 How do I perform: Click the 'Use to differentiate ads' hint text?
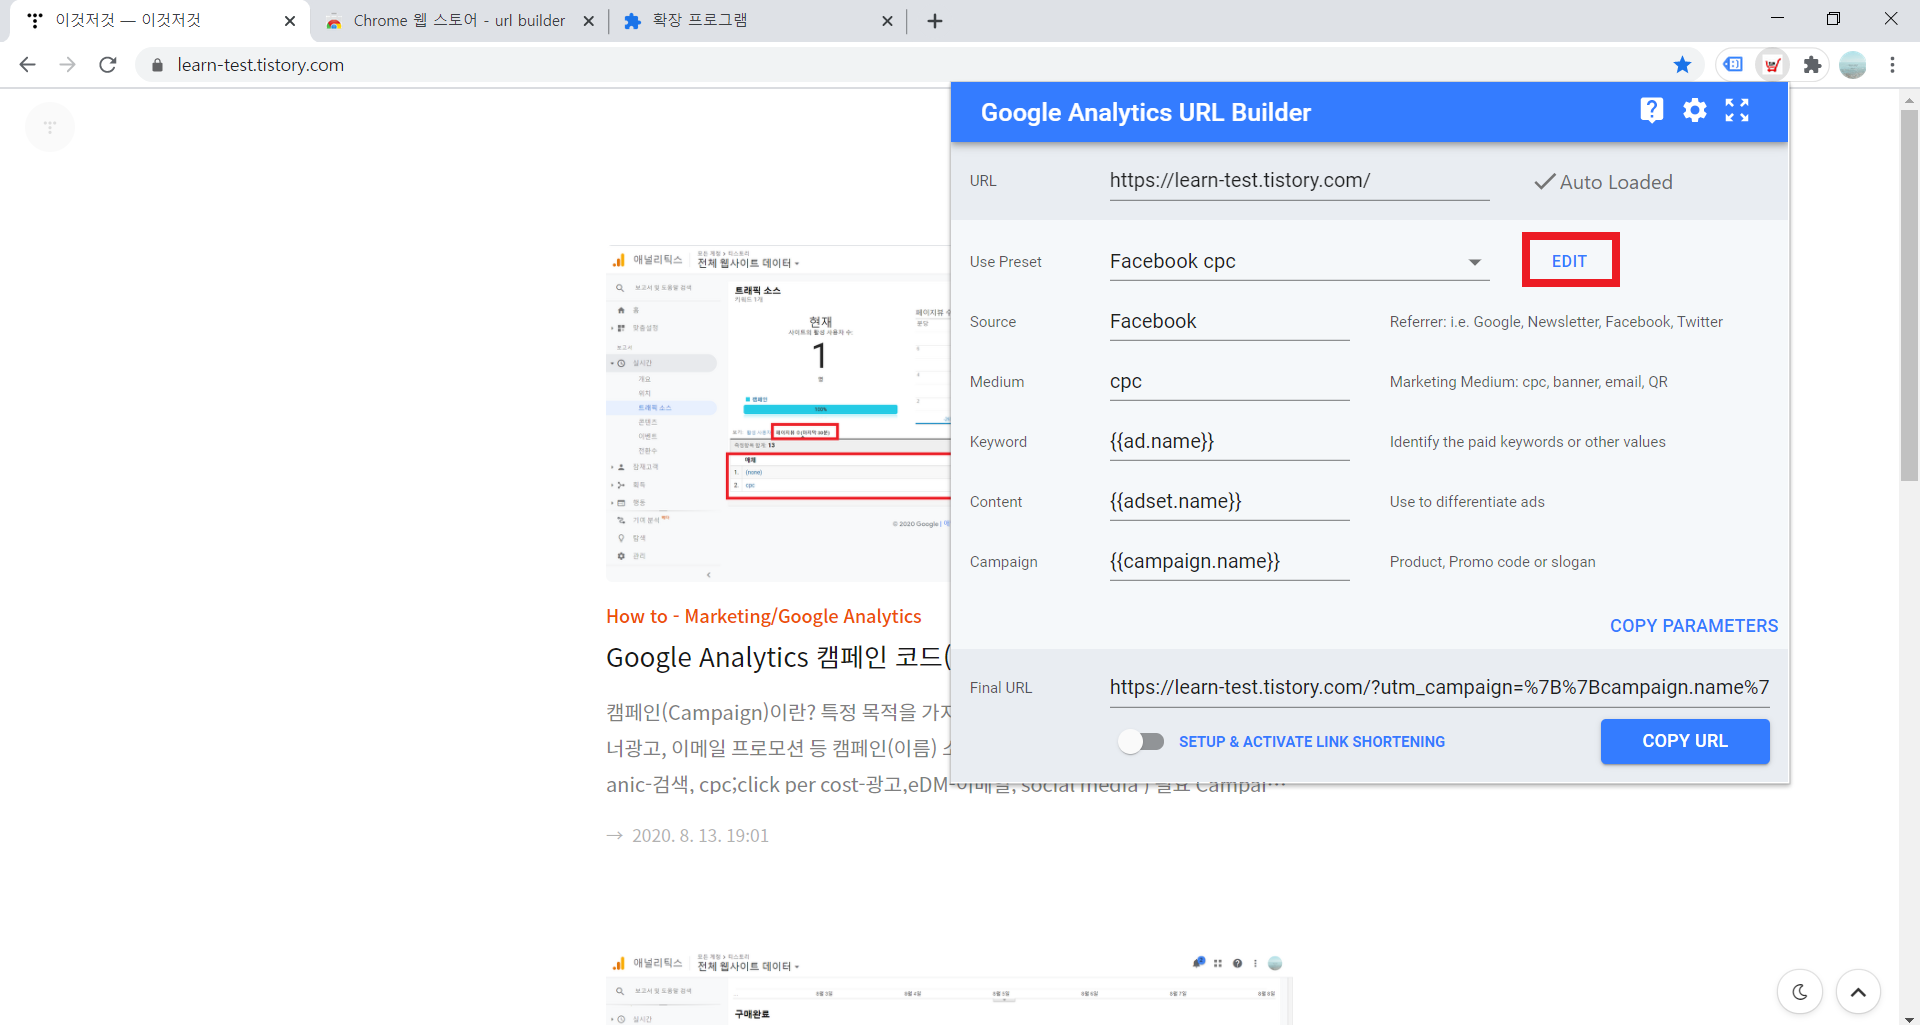(x=1467, y=502)
